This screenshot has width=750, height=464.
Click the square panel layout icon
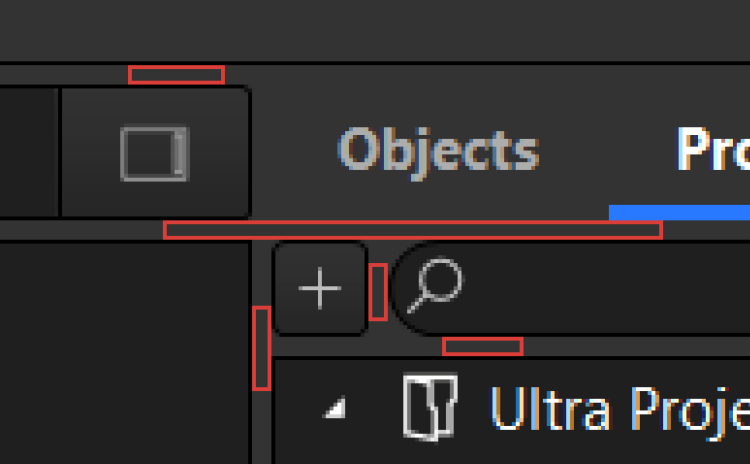coord(154,153)
